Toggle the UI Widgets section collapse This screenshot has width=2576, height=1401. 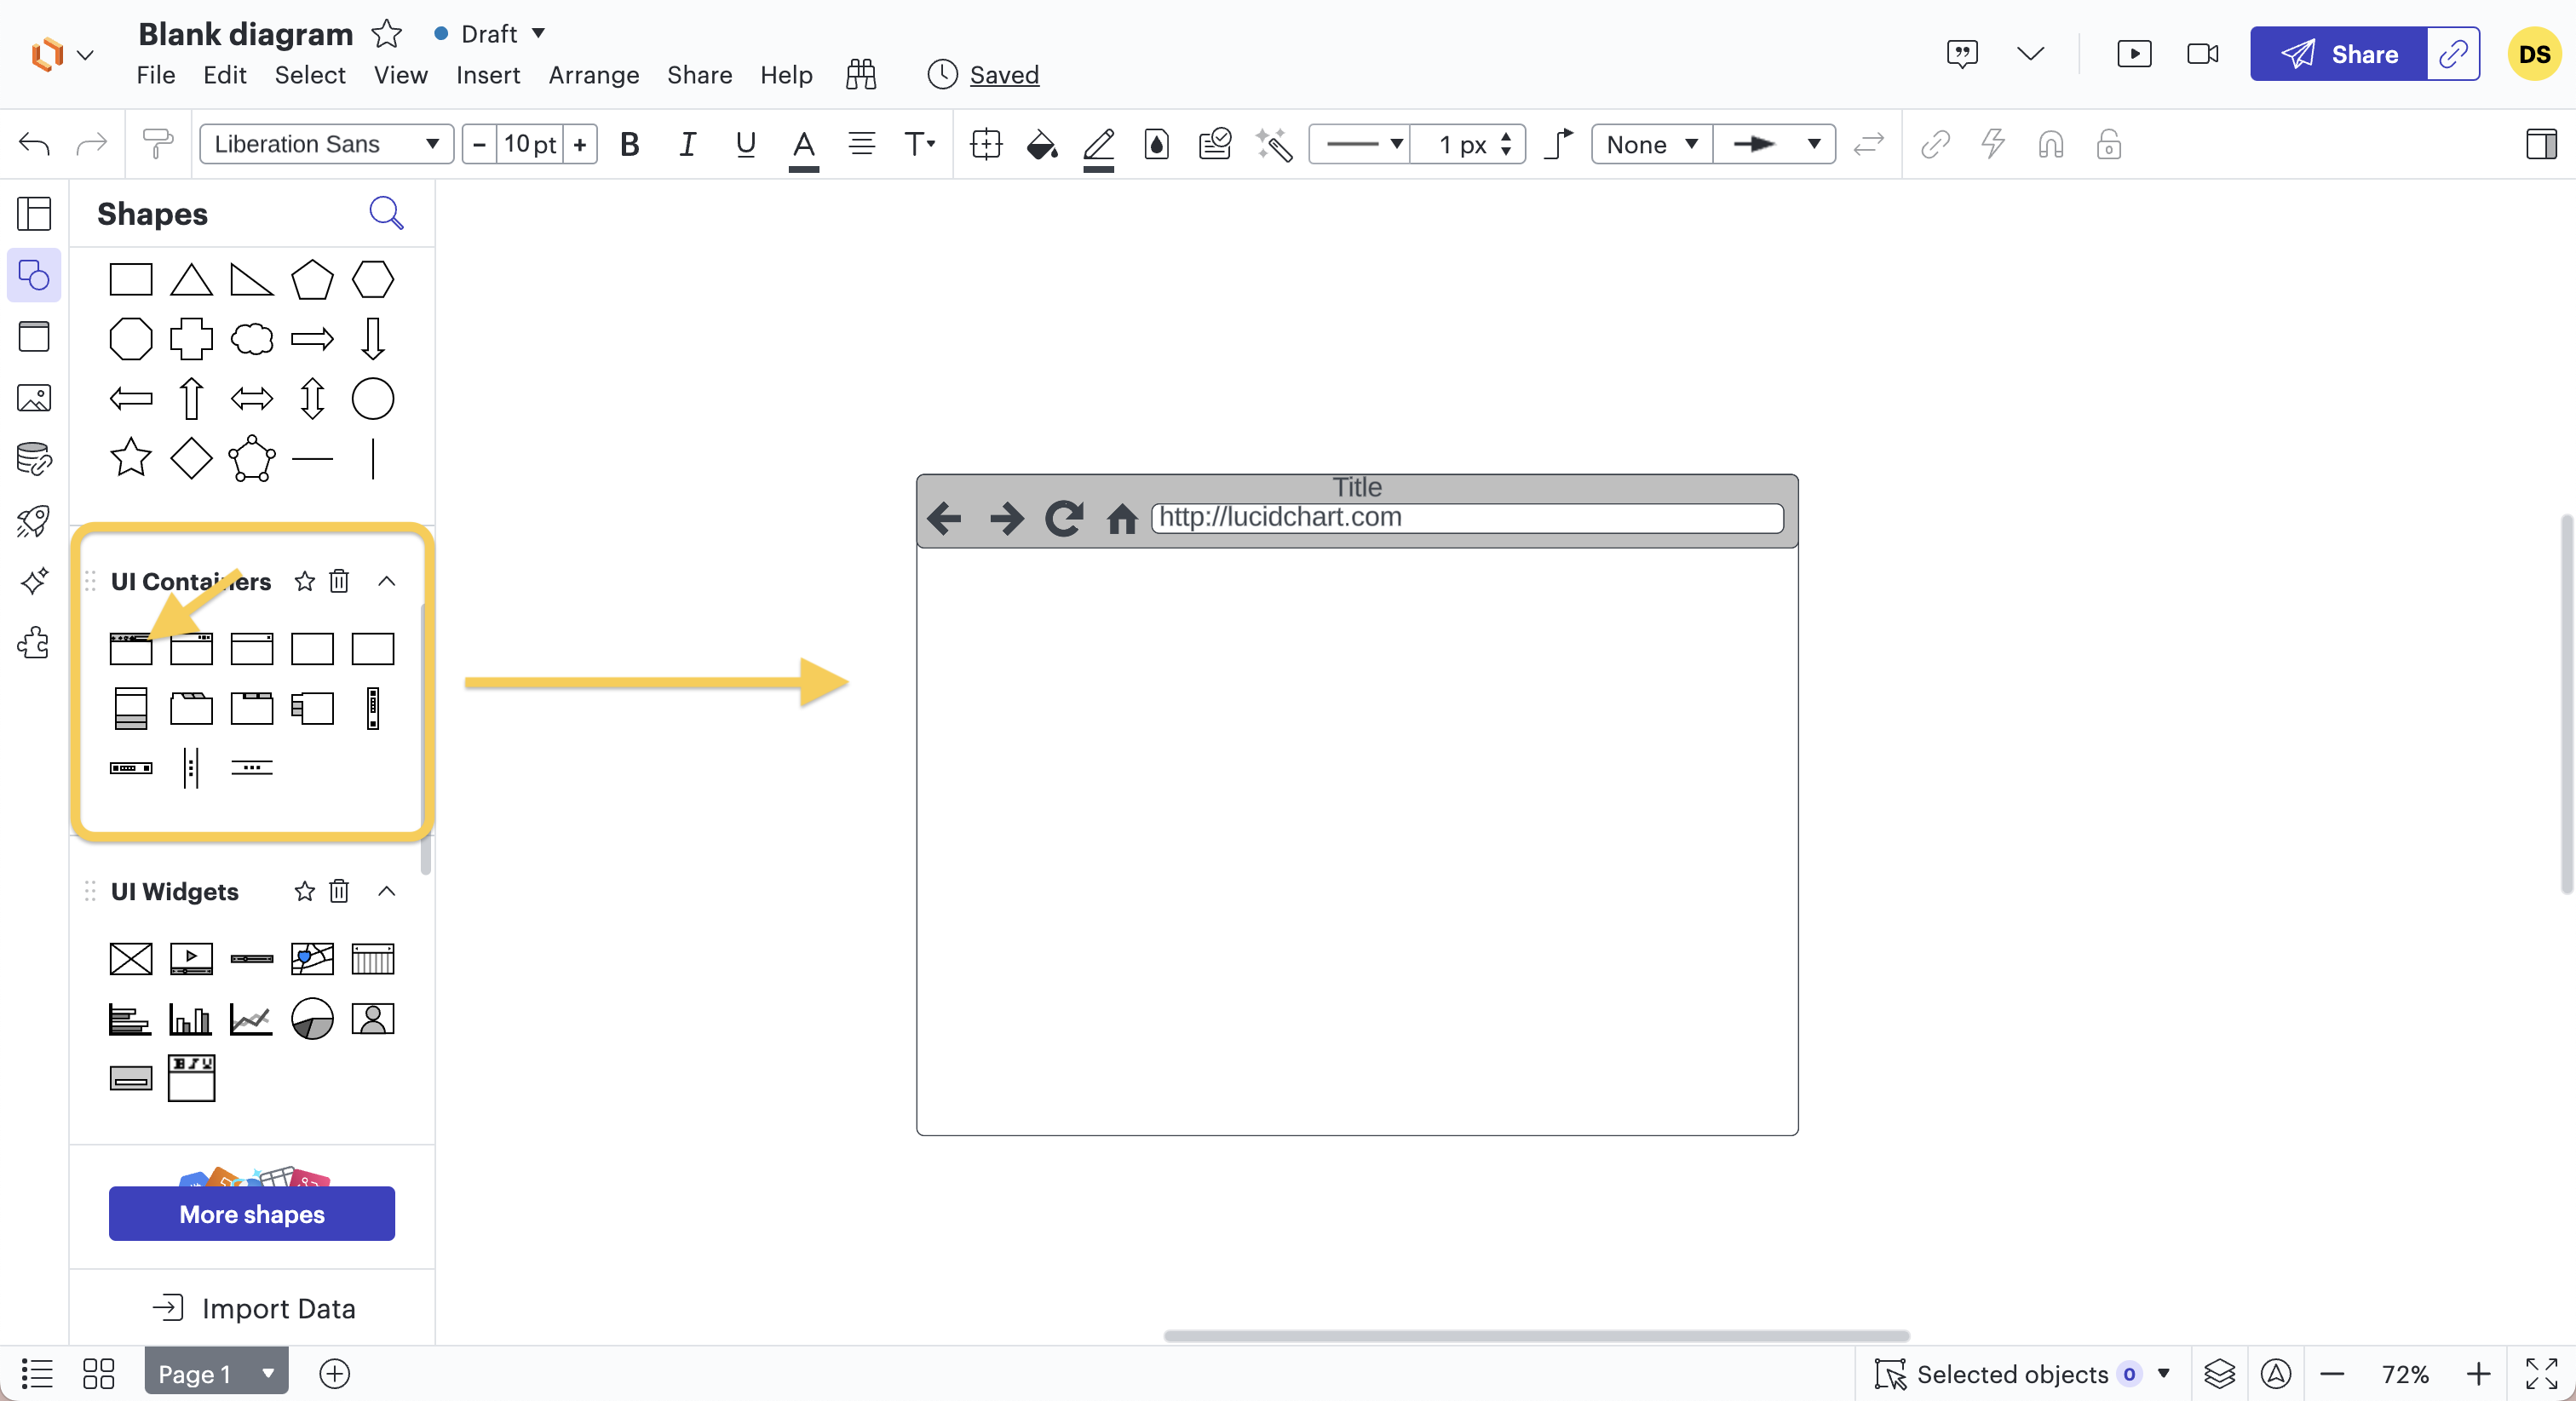pos(387,892)
